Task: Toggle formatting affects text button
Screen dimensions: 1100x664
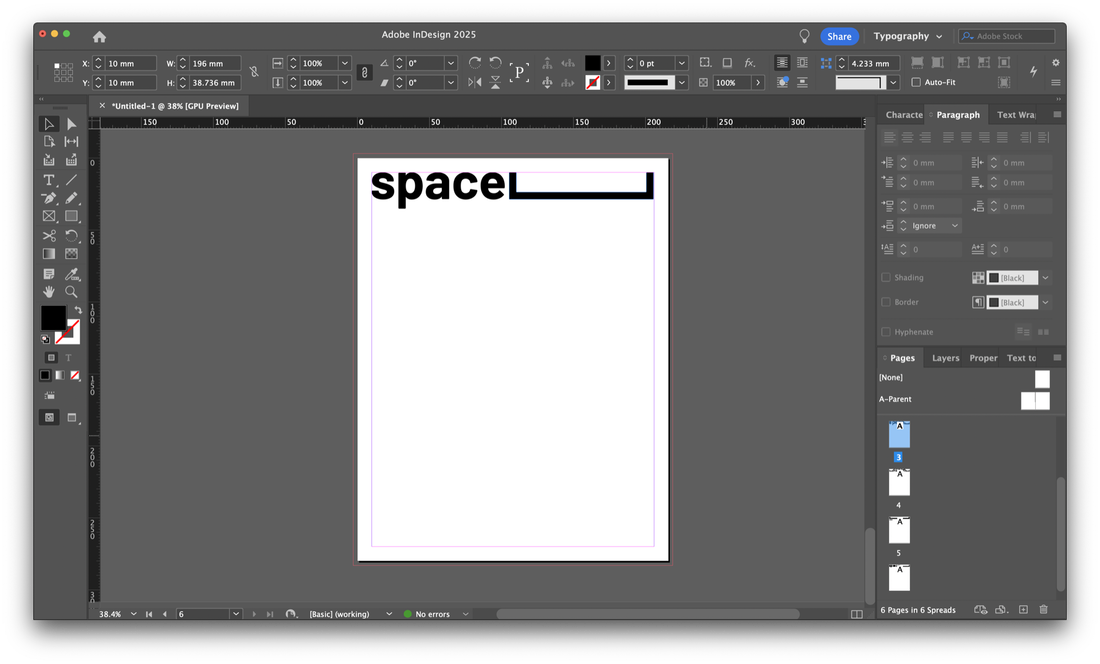Action: coord(69,358)
